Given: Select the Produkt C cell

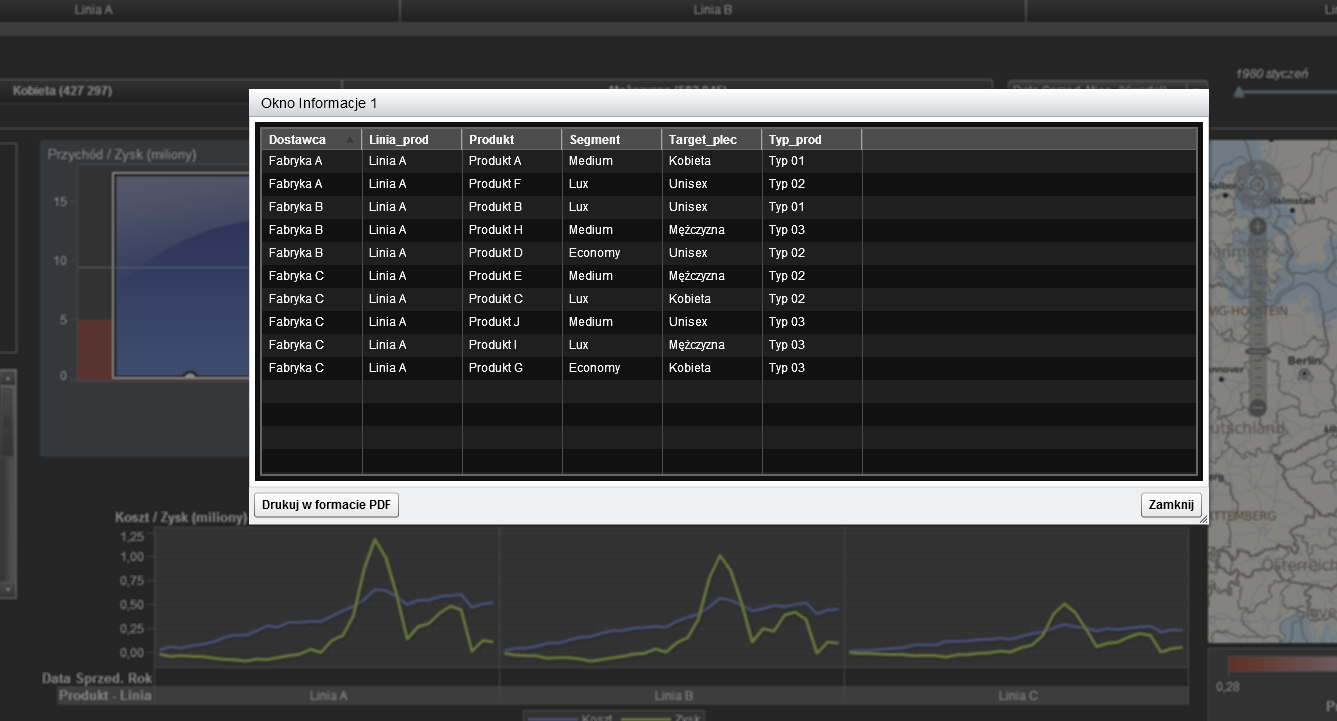Looking at the screenshot, I should [x=511, y=299].
